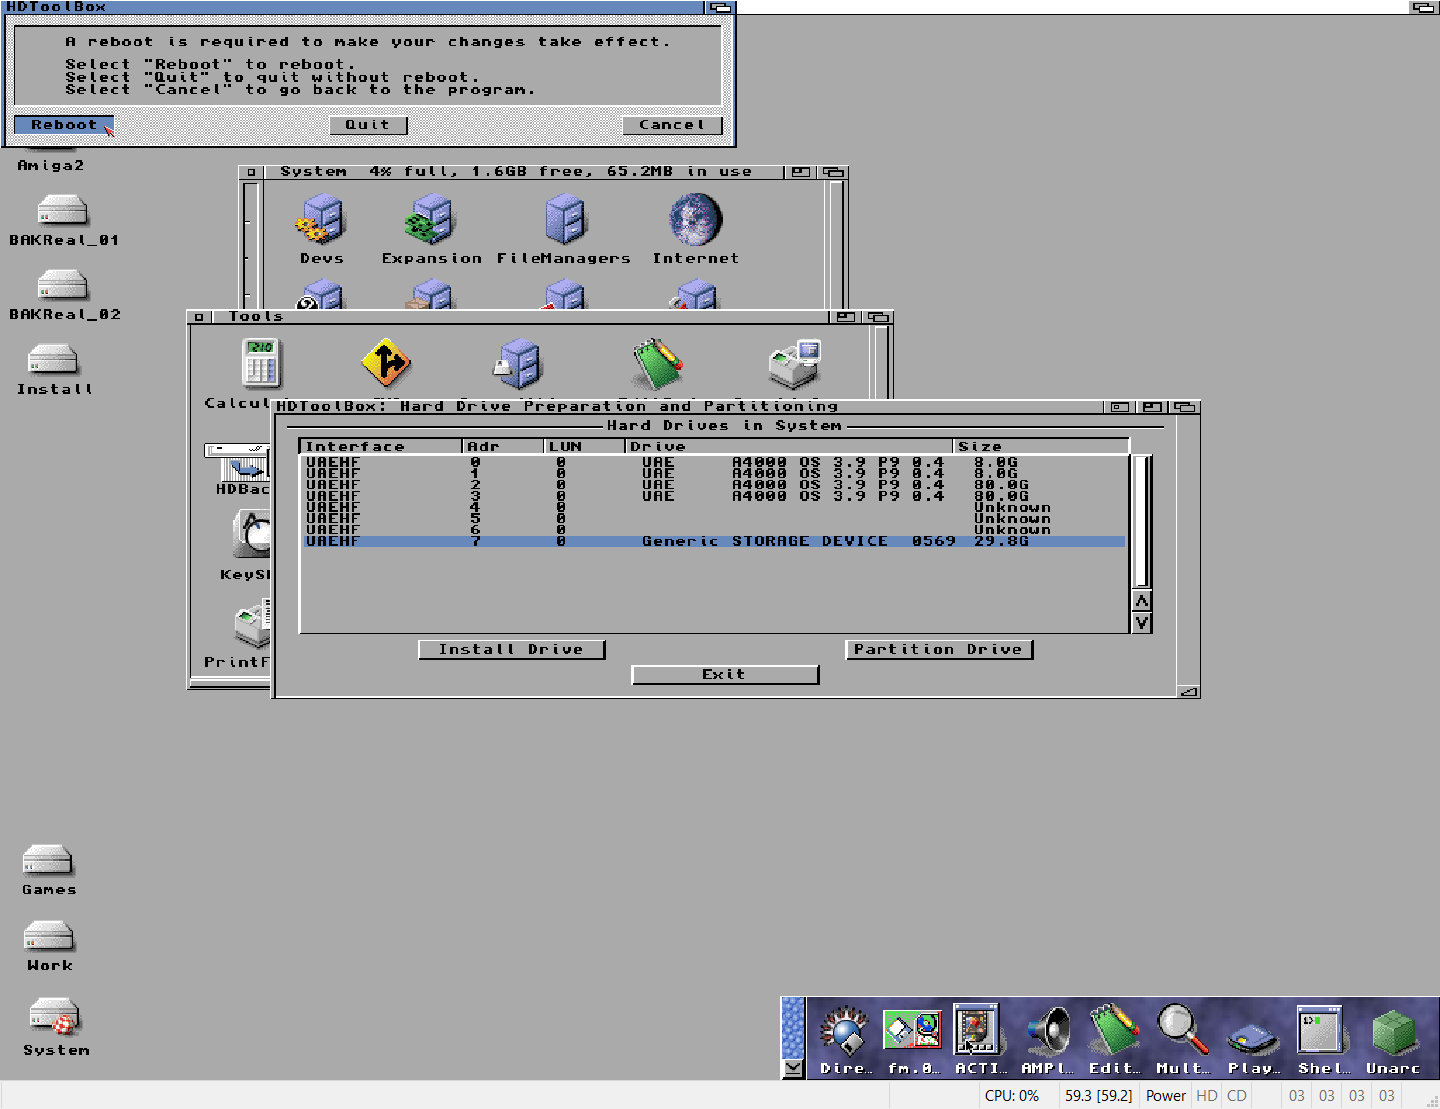Click the Power indicator in the status bar
Image resolution: width=1440 pixels, height=1109 pixels.
(1166, 1096)
